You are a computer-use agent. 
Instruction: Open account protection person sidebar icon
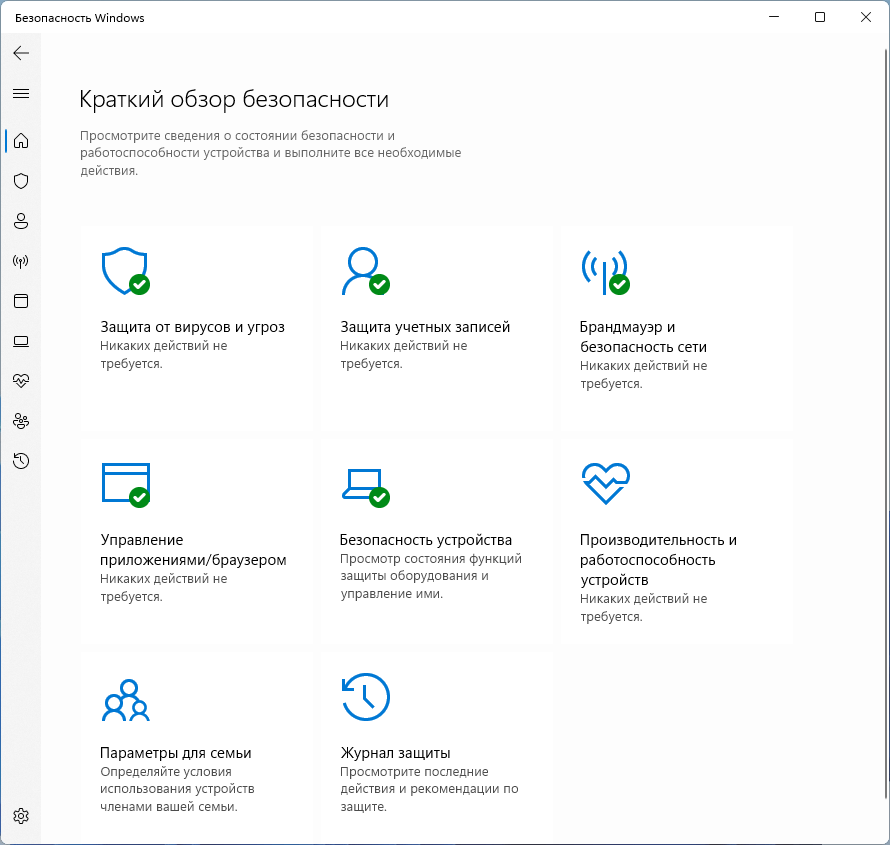21,221
